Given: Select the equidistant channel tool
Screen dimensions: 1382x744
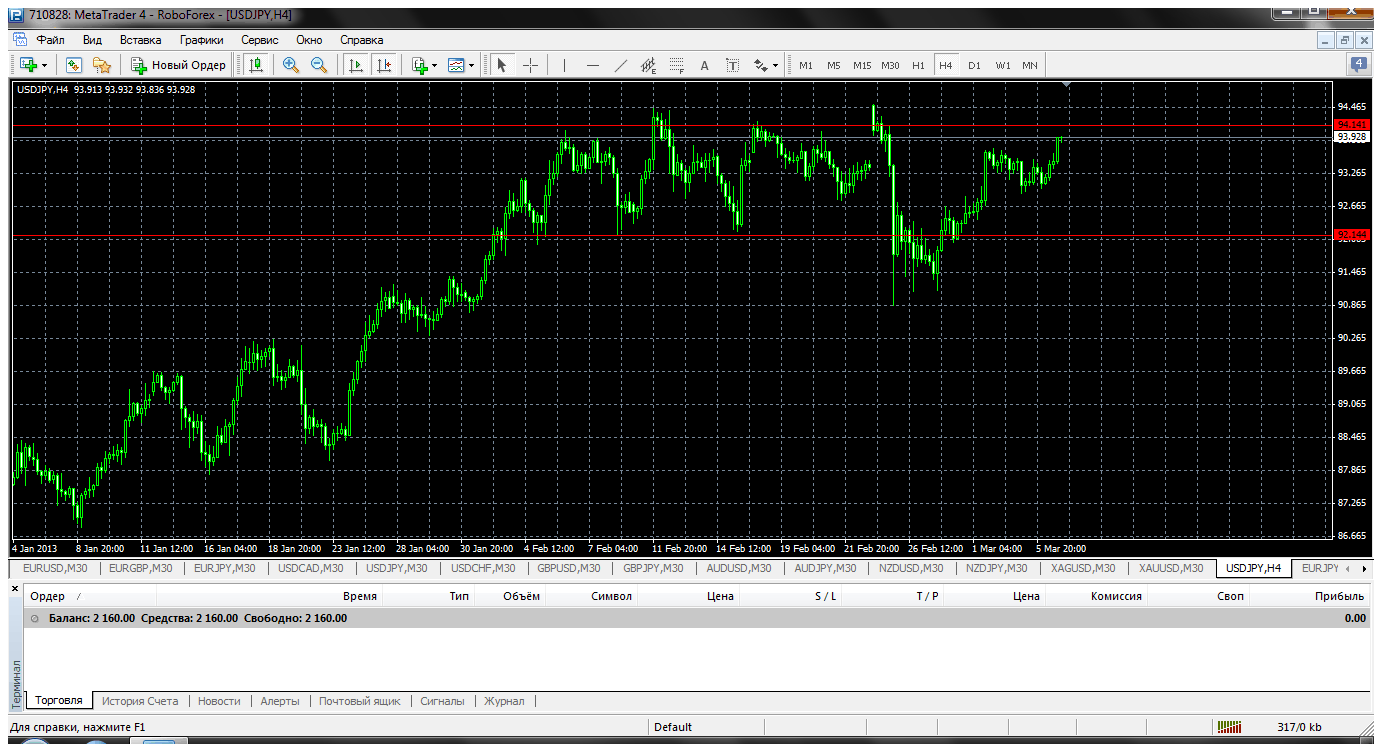Looking at the screenshot, I should [648, 65].
